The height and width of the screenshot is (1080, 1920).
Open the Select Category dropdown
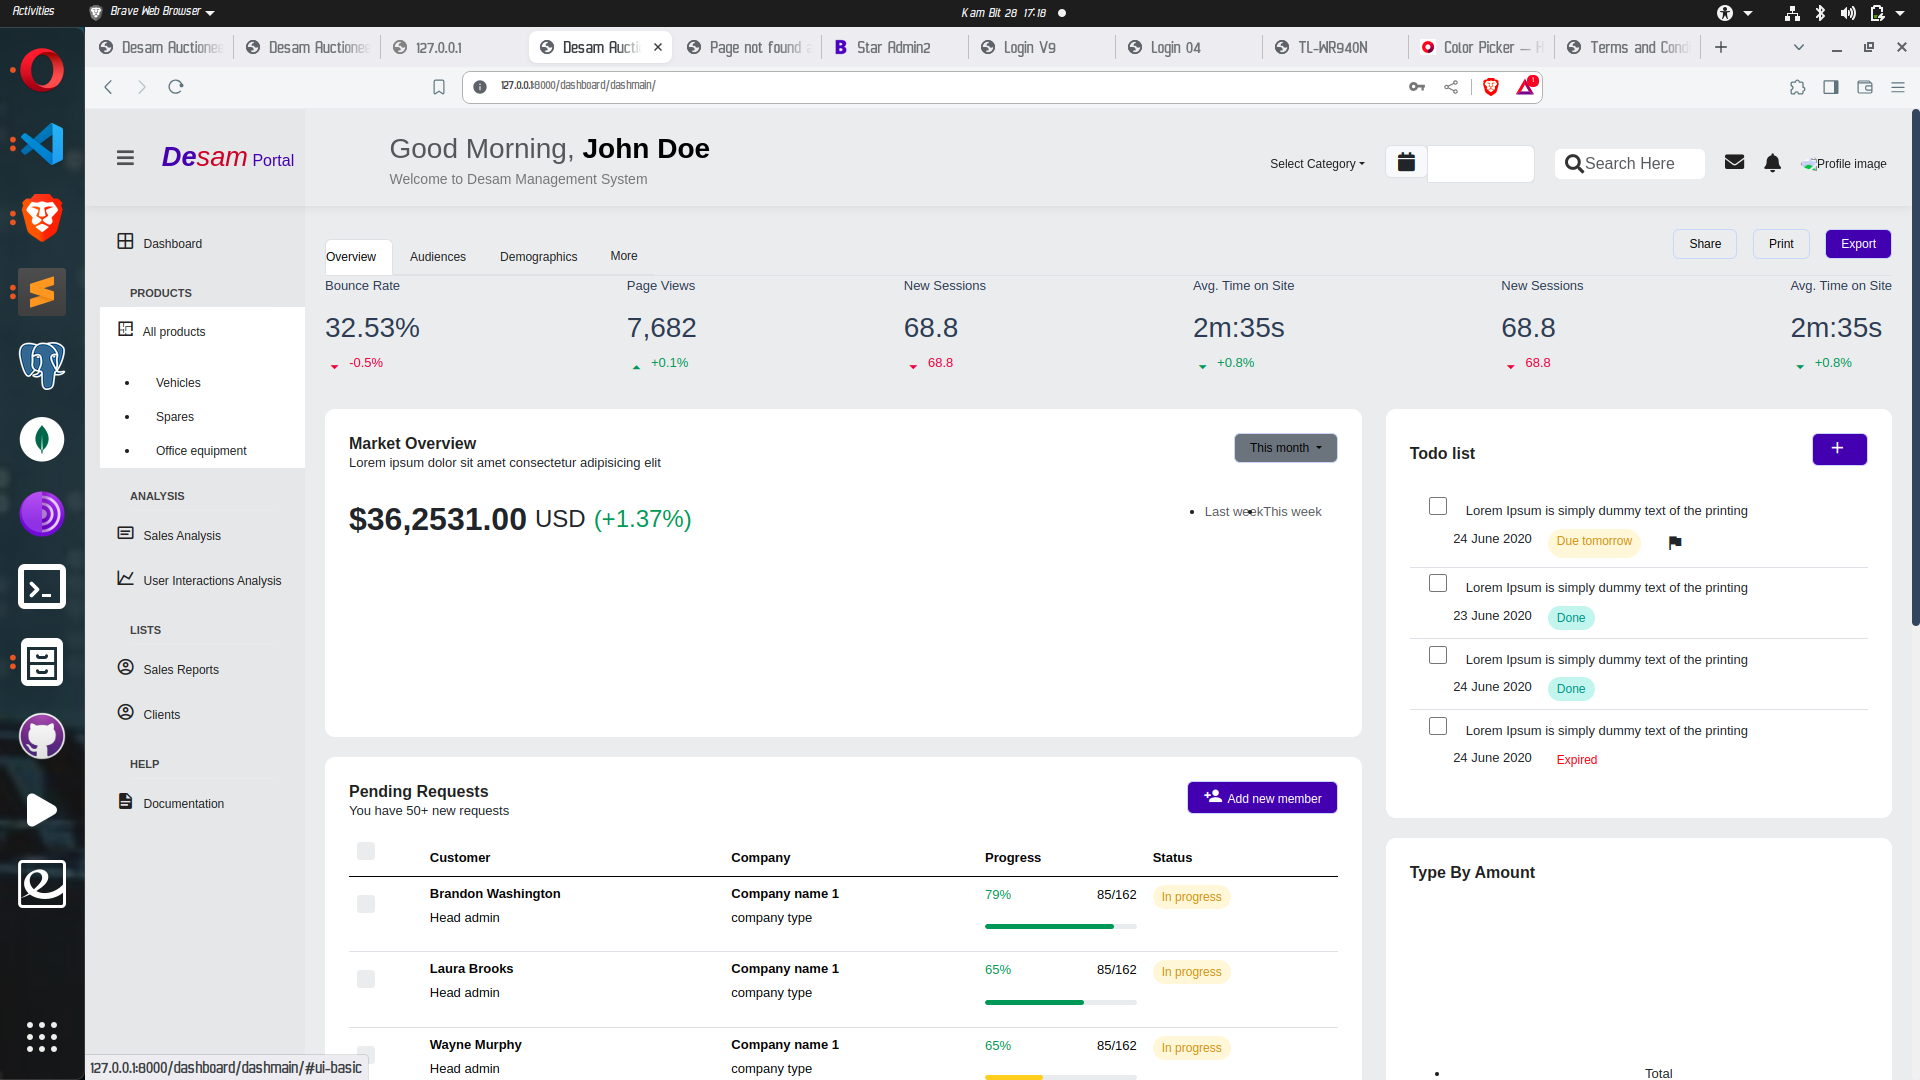(x=1316, y=164)
